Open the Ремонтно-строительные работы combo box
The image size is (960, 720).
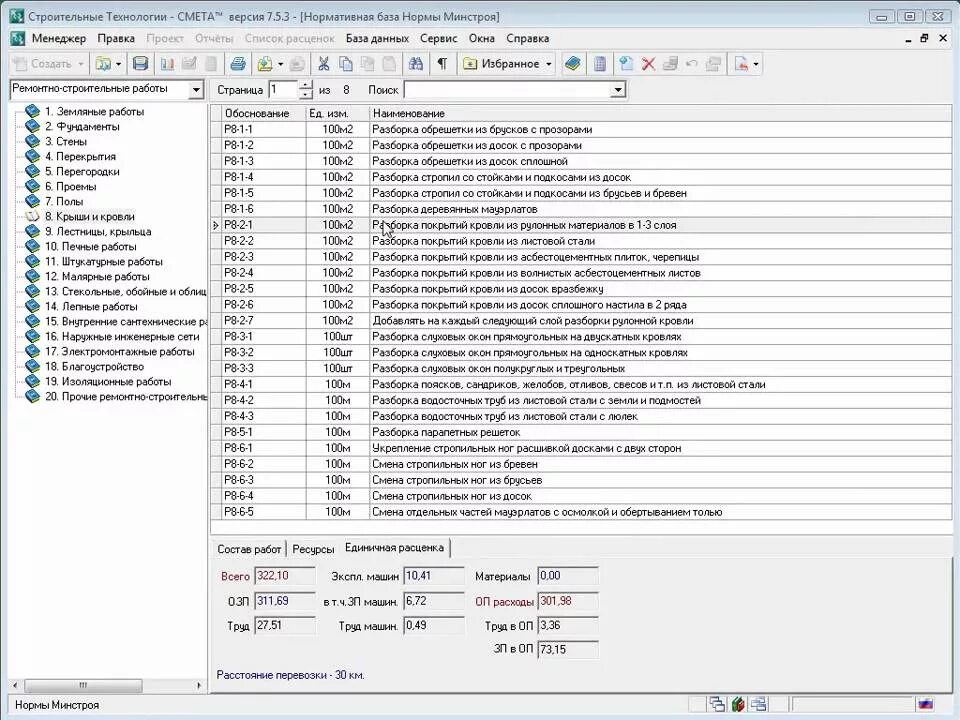tap(196, 89)
